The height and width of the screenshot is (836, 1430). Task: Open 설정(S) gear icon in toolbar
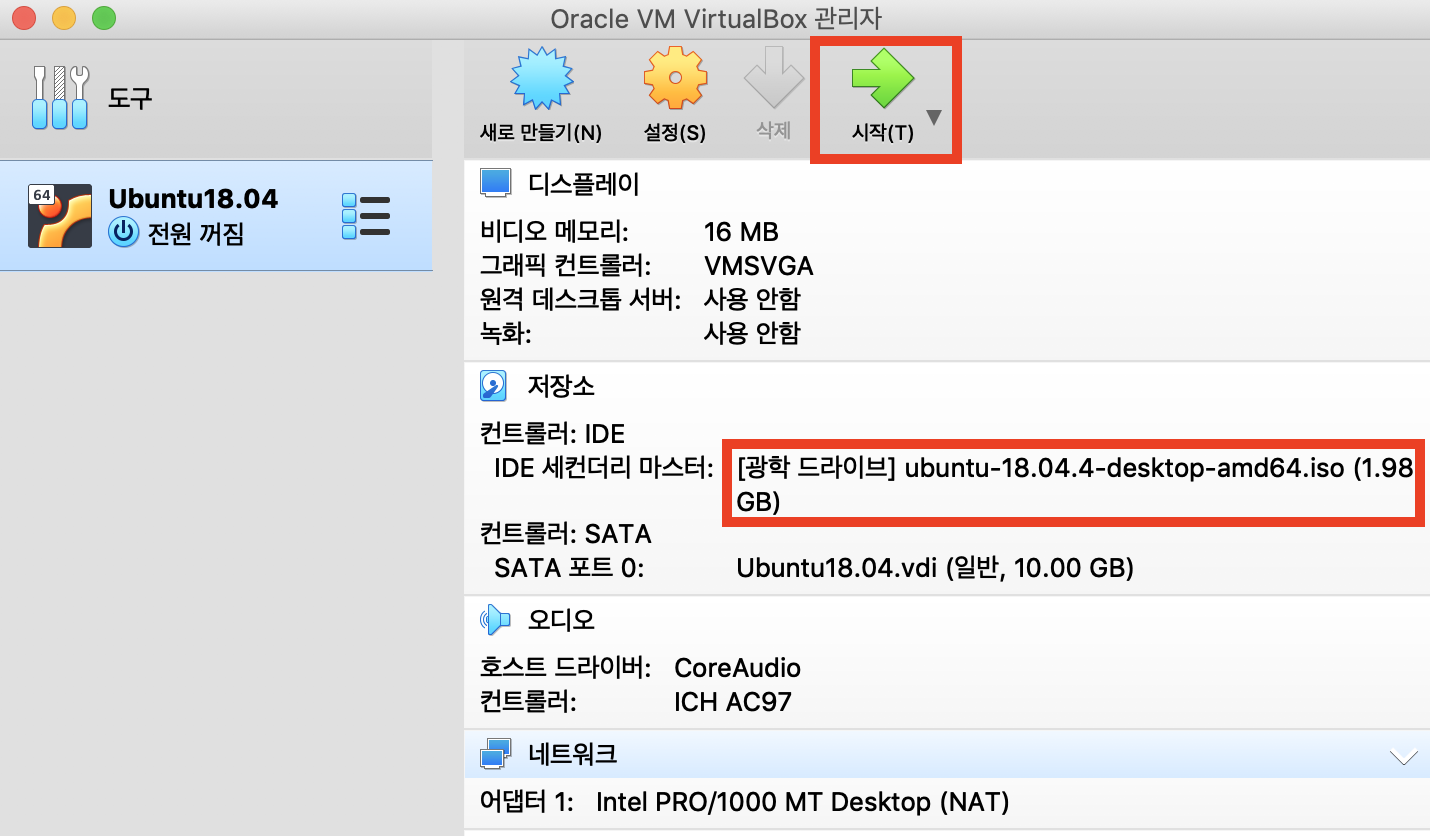[x=674, y=80]
